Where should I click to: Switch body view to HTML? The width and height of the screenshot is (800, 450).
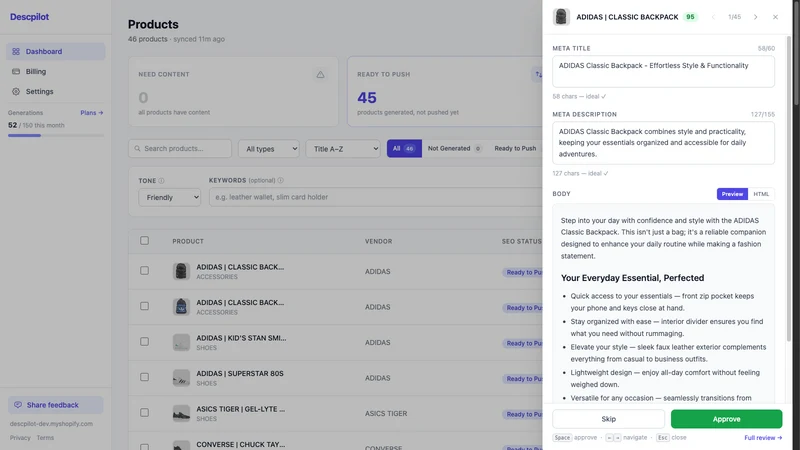(x=761, y=194)
